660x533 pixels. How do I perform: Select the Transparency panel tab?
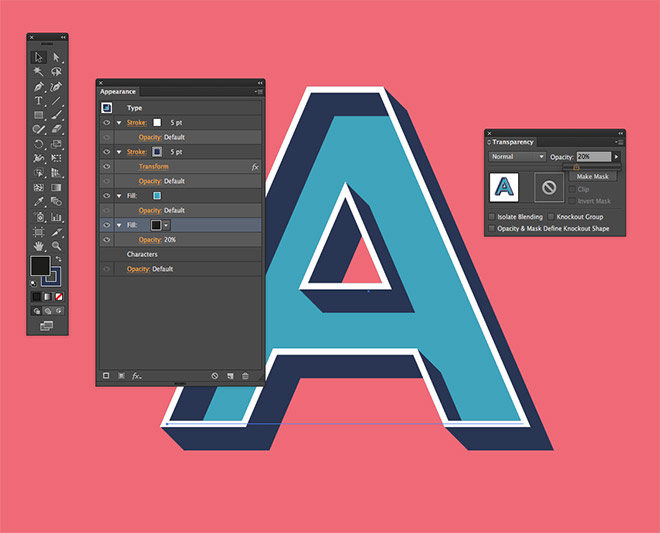511,142
